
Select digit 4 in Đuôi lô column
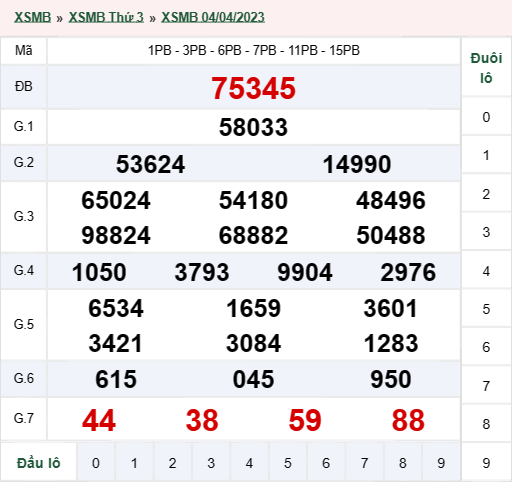pyautogui.click(x=486, y=271)
